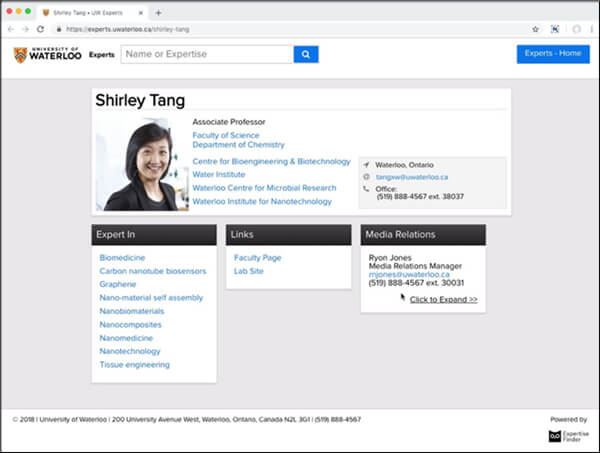Viewport: 600px width, 453px height.
Task: Select Tissue engineering expertise link
Action: [134, 365]
